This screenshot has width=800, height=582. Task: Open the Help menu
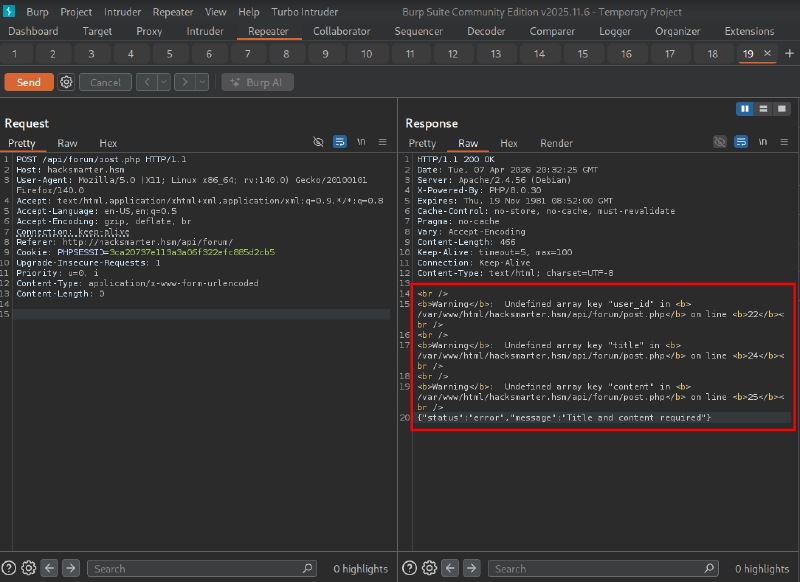(x=249, y=12)
